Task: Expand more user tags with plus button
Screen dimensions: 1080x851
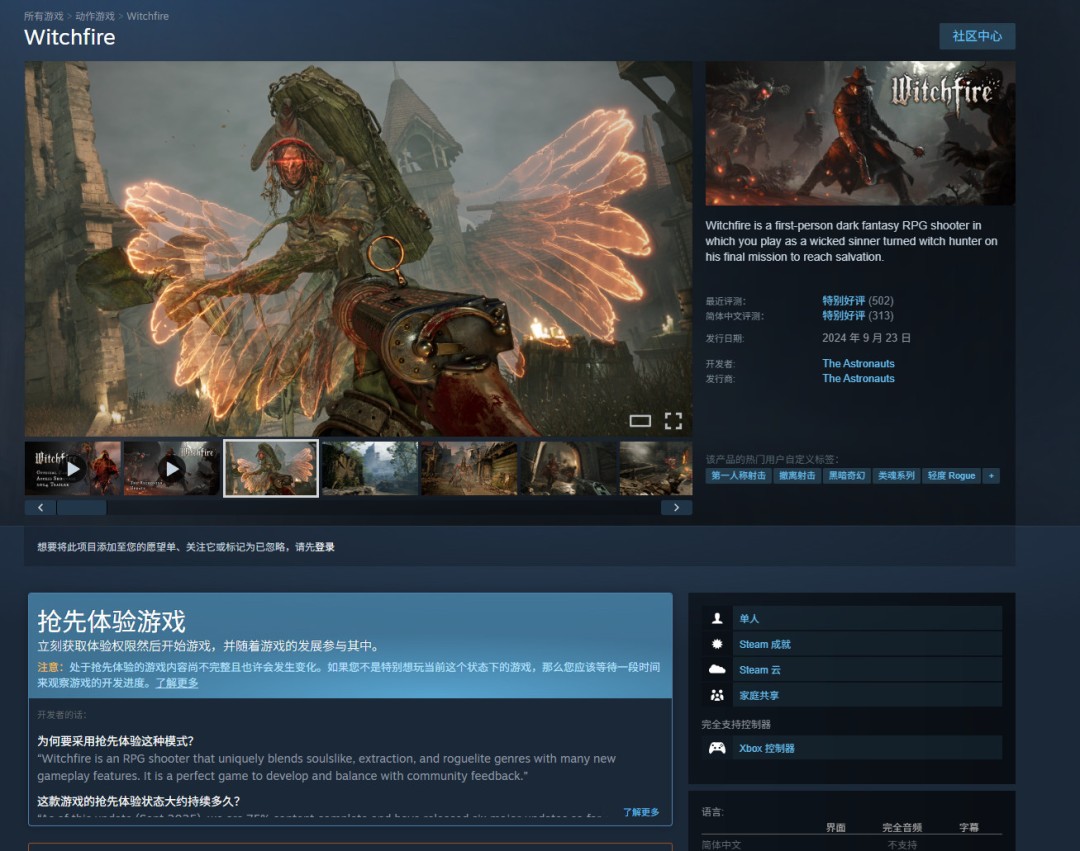Action: [991, 476]
